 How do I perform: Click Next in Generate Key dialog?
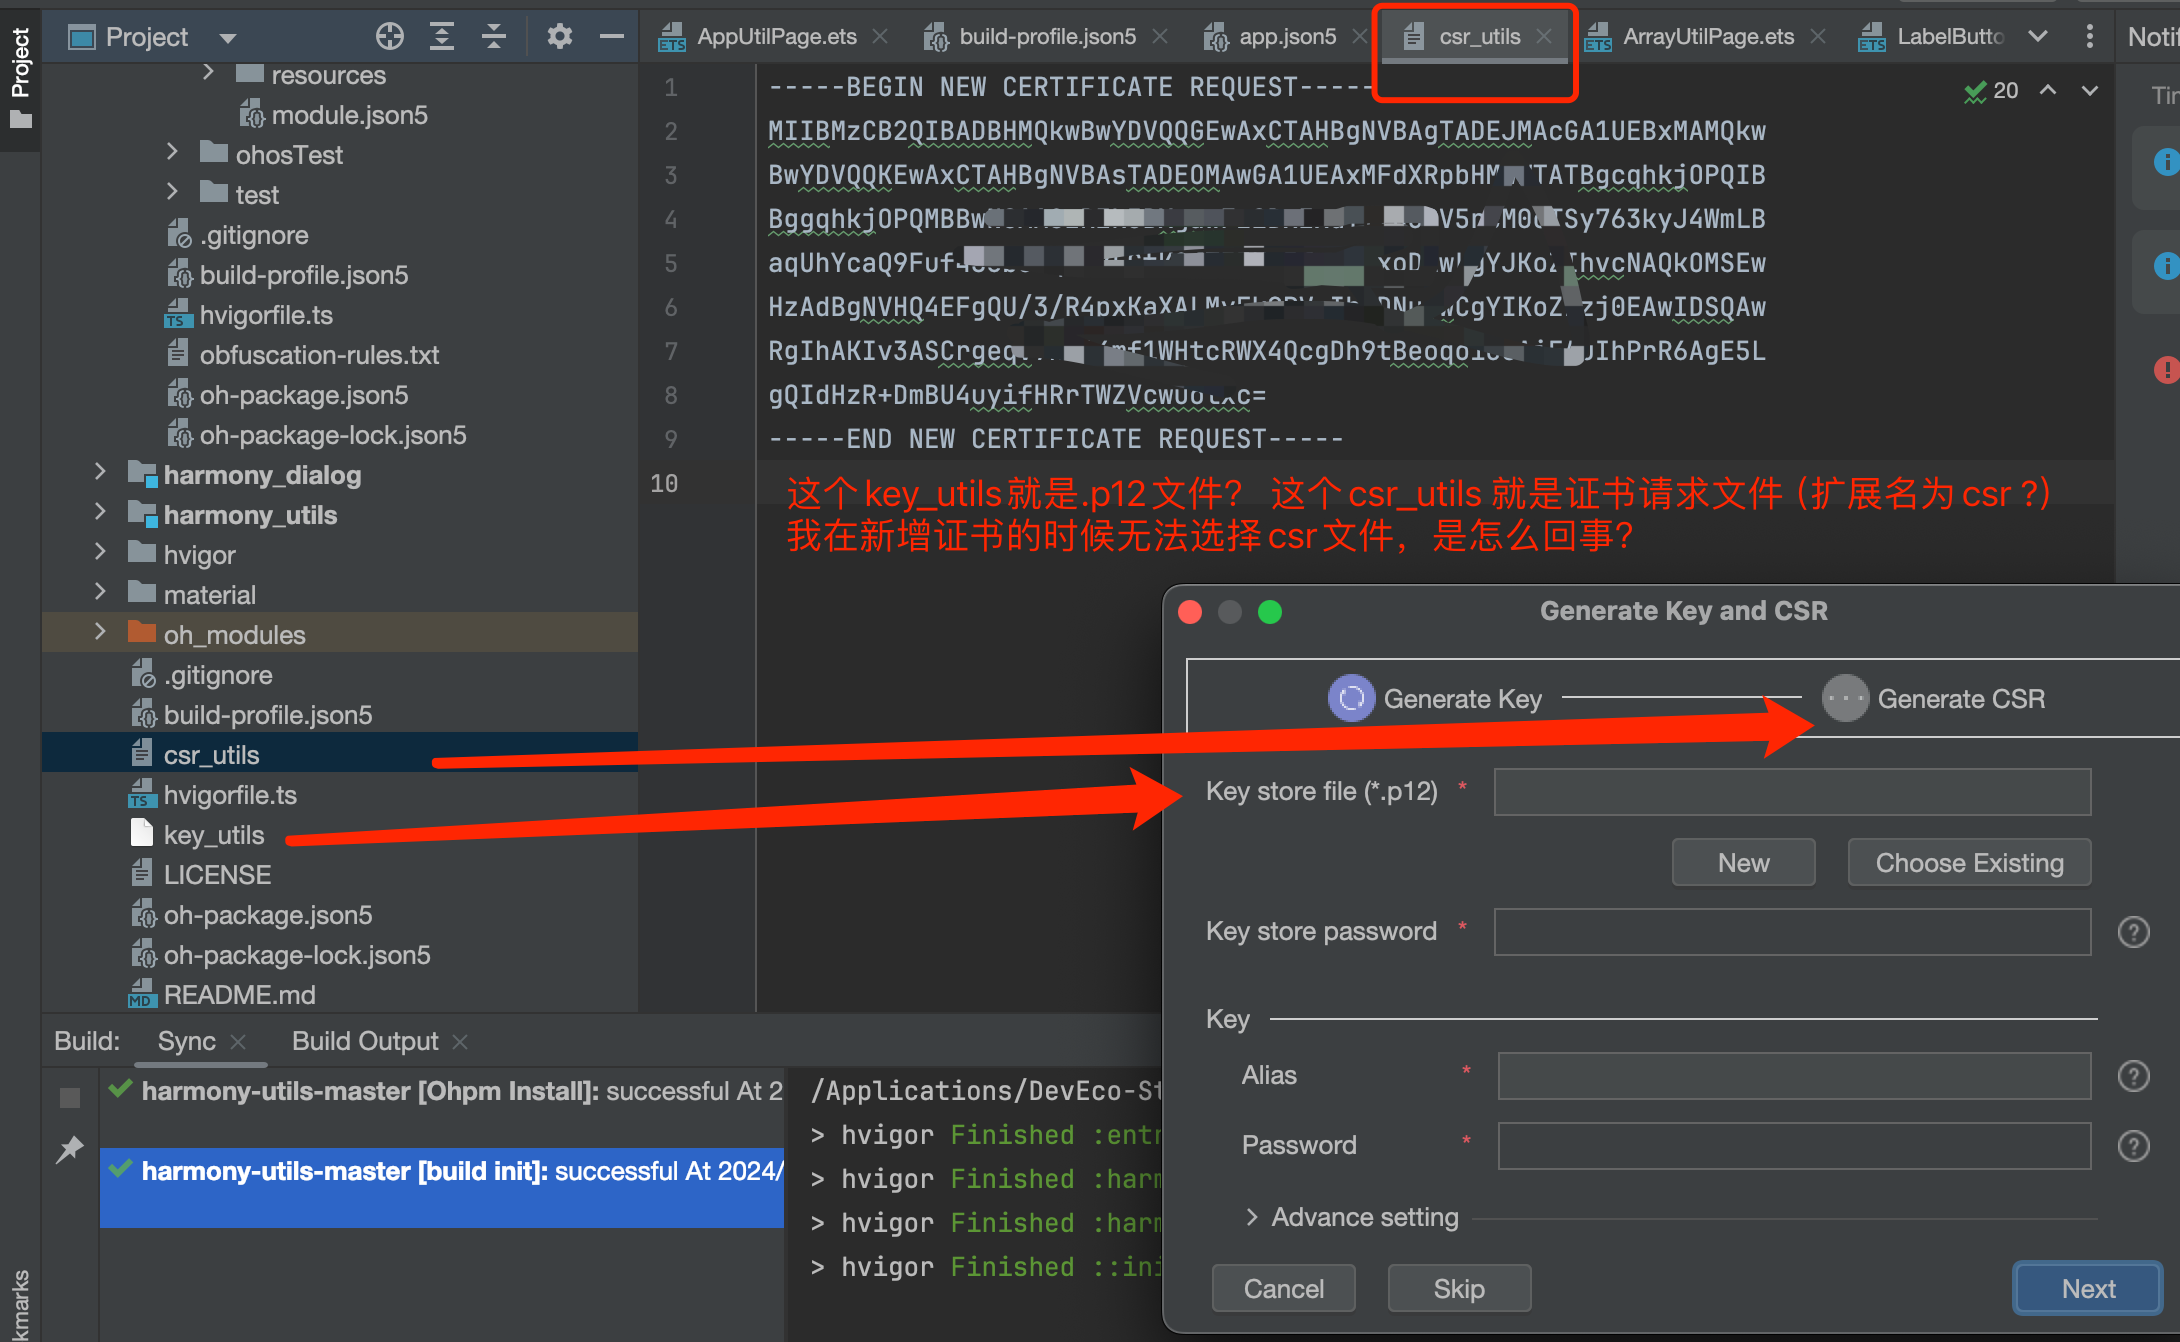click(2088, 1289)
